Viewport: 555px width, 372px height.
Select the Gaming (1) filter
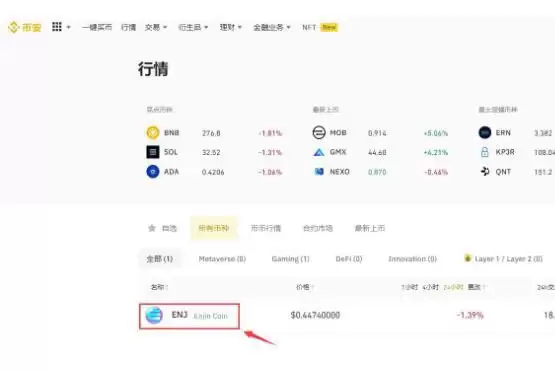click(291, 259)
